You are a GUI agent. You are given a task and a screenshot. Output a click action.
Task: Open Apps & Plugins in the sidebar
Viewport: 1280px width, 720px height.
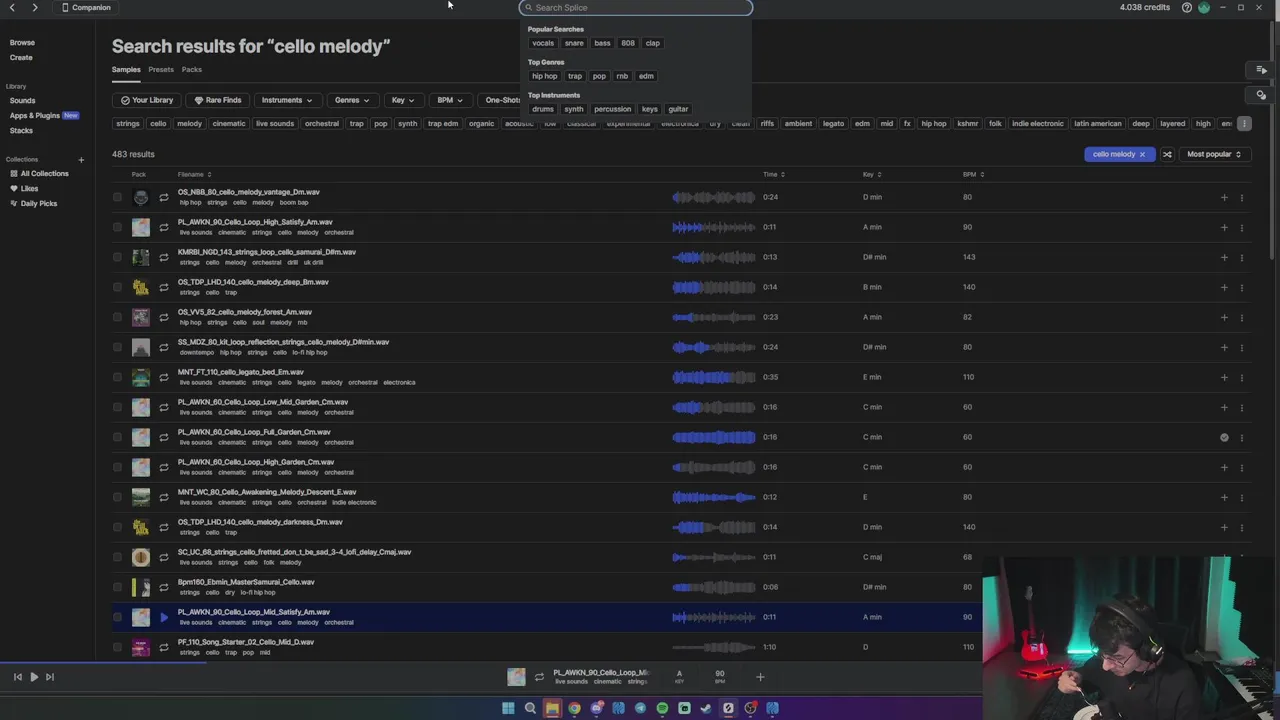(35, 116)
